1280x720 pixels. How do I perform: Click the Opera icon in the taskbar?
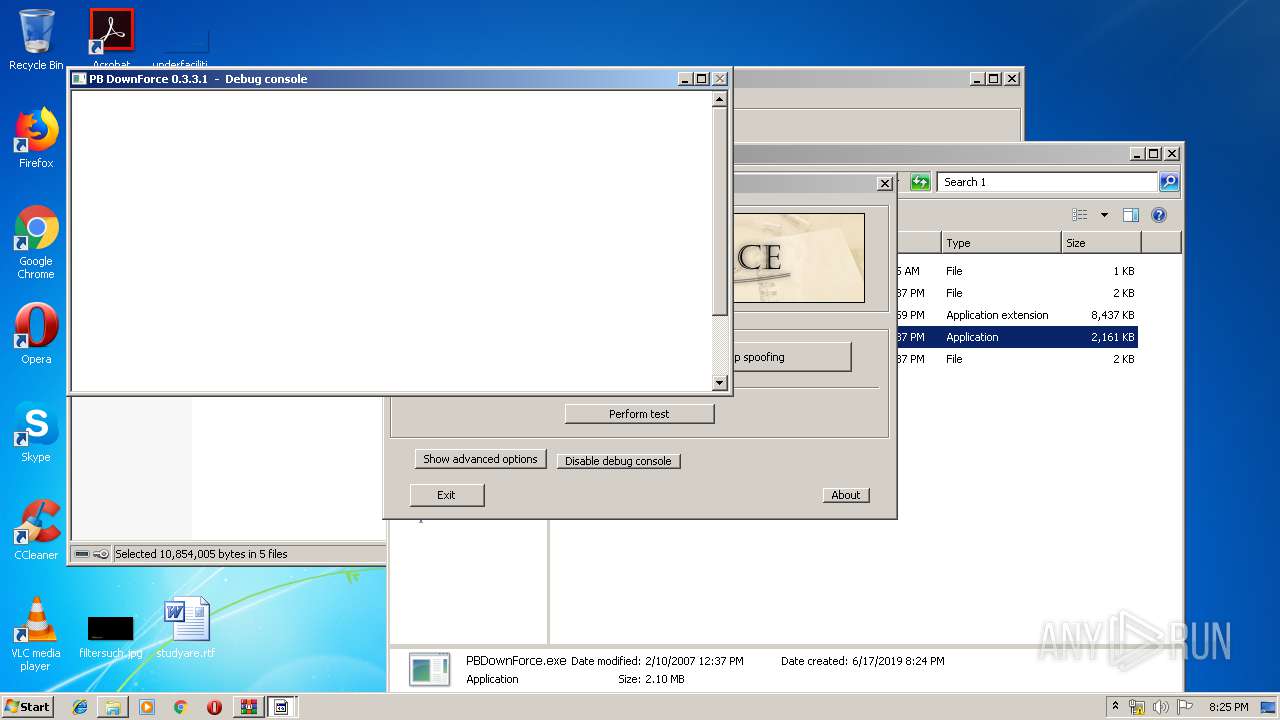214,707
